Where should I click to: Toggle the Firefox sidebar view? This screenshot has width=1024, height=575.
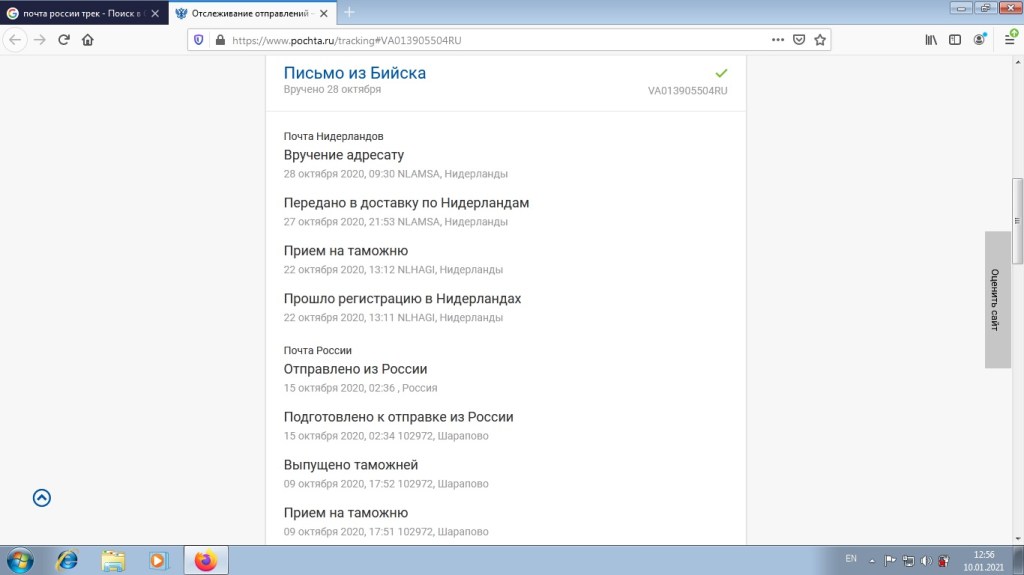click(x=955, y=40)
